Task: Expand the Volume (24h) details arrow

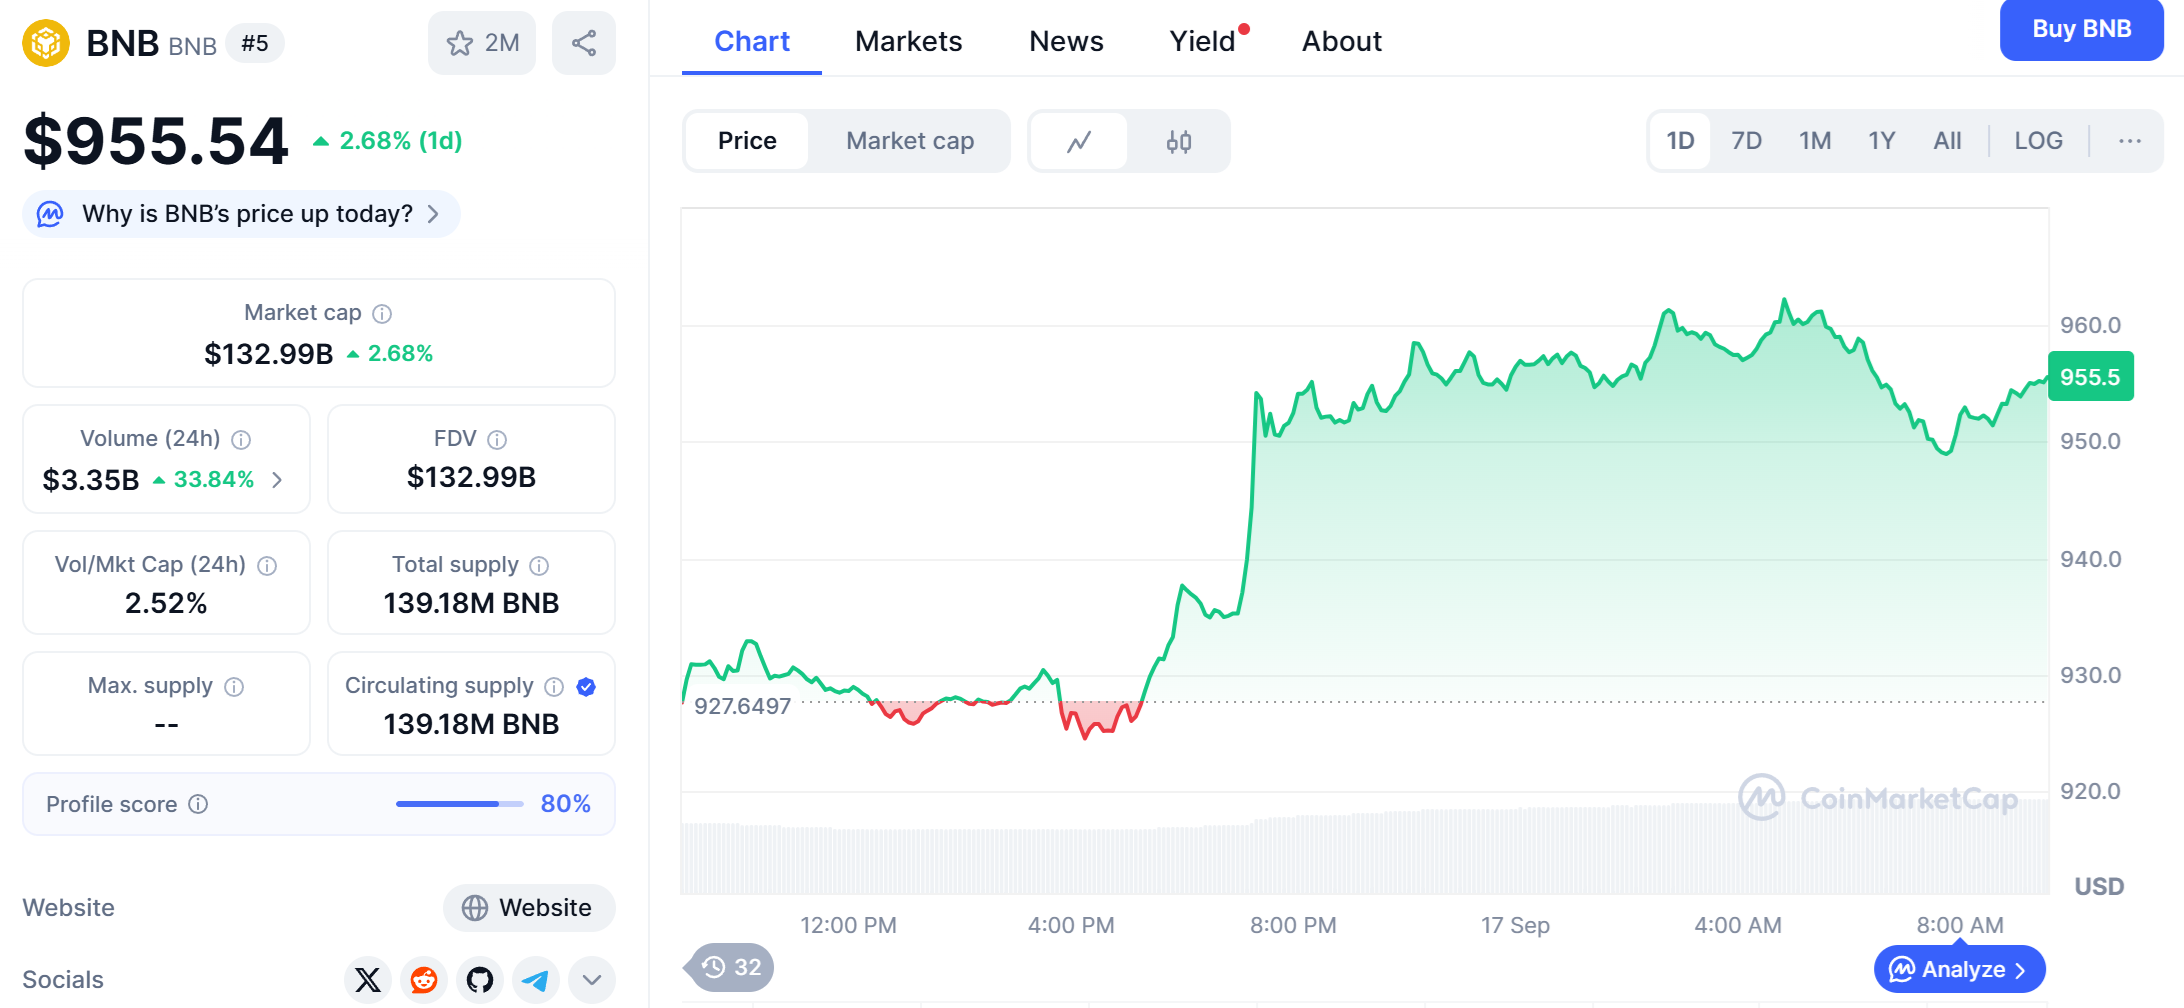Action: 277,480
